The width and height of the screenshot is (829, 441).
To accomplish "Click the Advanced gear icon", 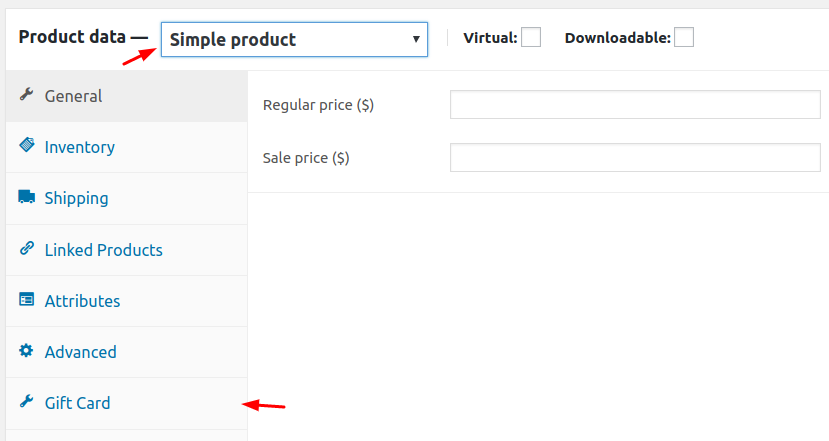I will (x=26, y=350).
